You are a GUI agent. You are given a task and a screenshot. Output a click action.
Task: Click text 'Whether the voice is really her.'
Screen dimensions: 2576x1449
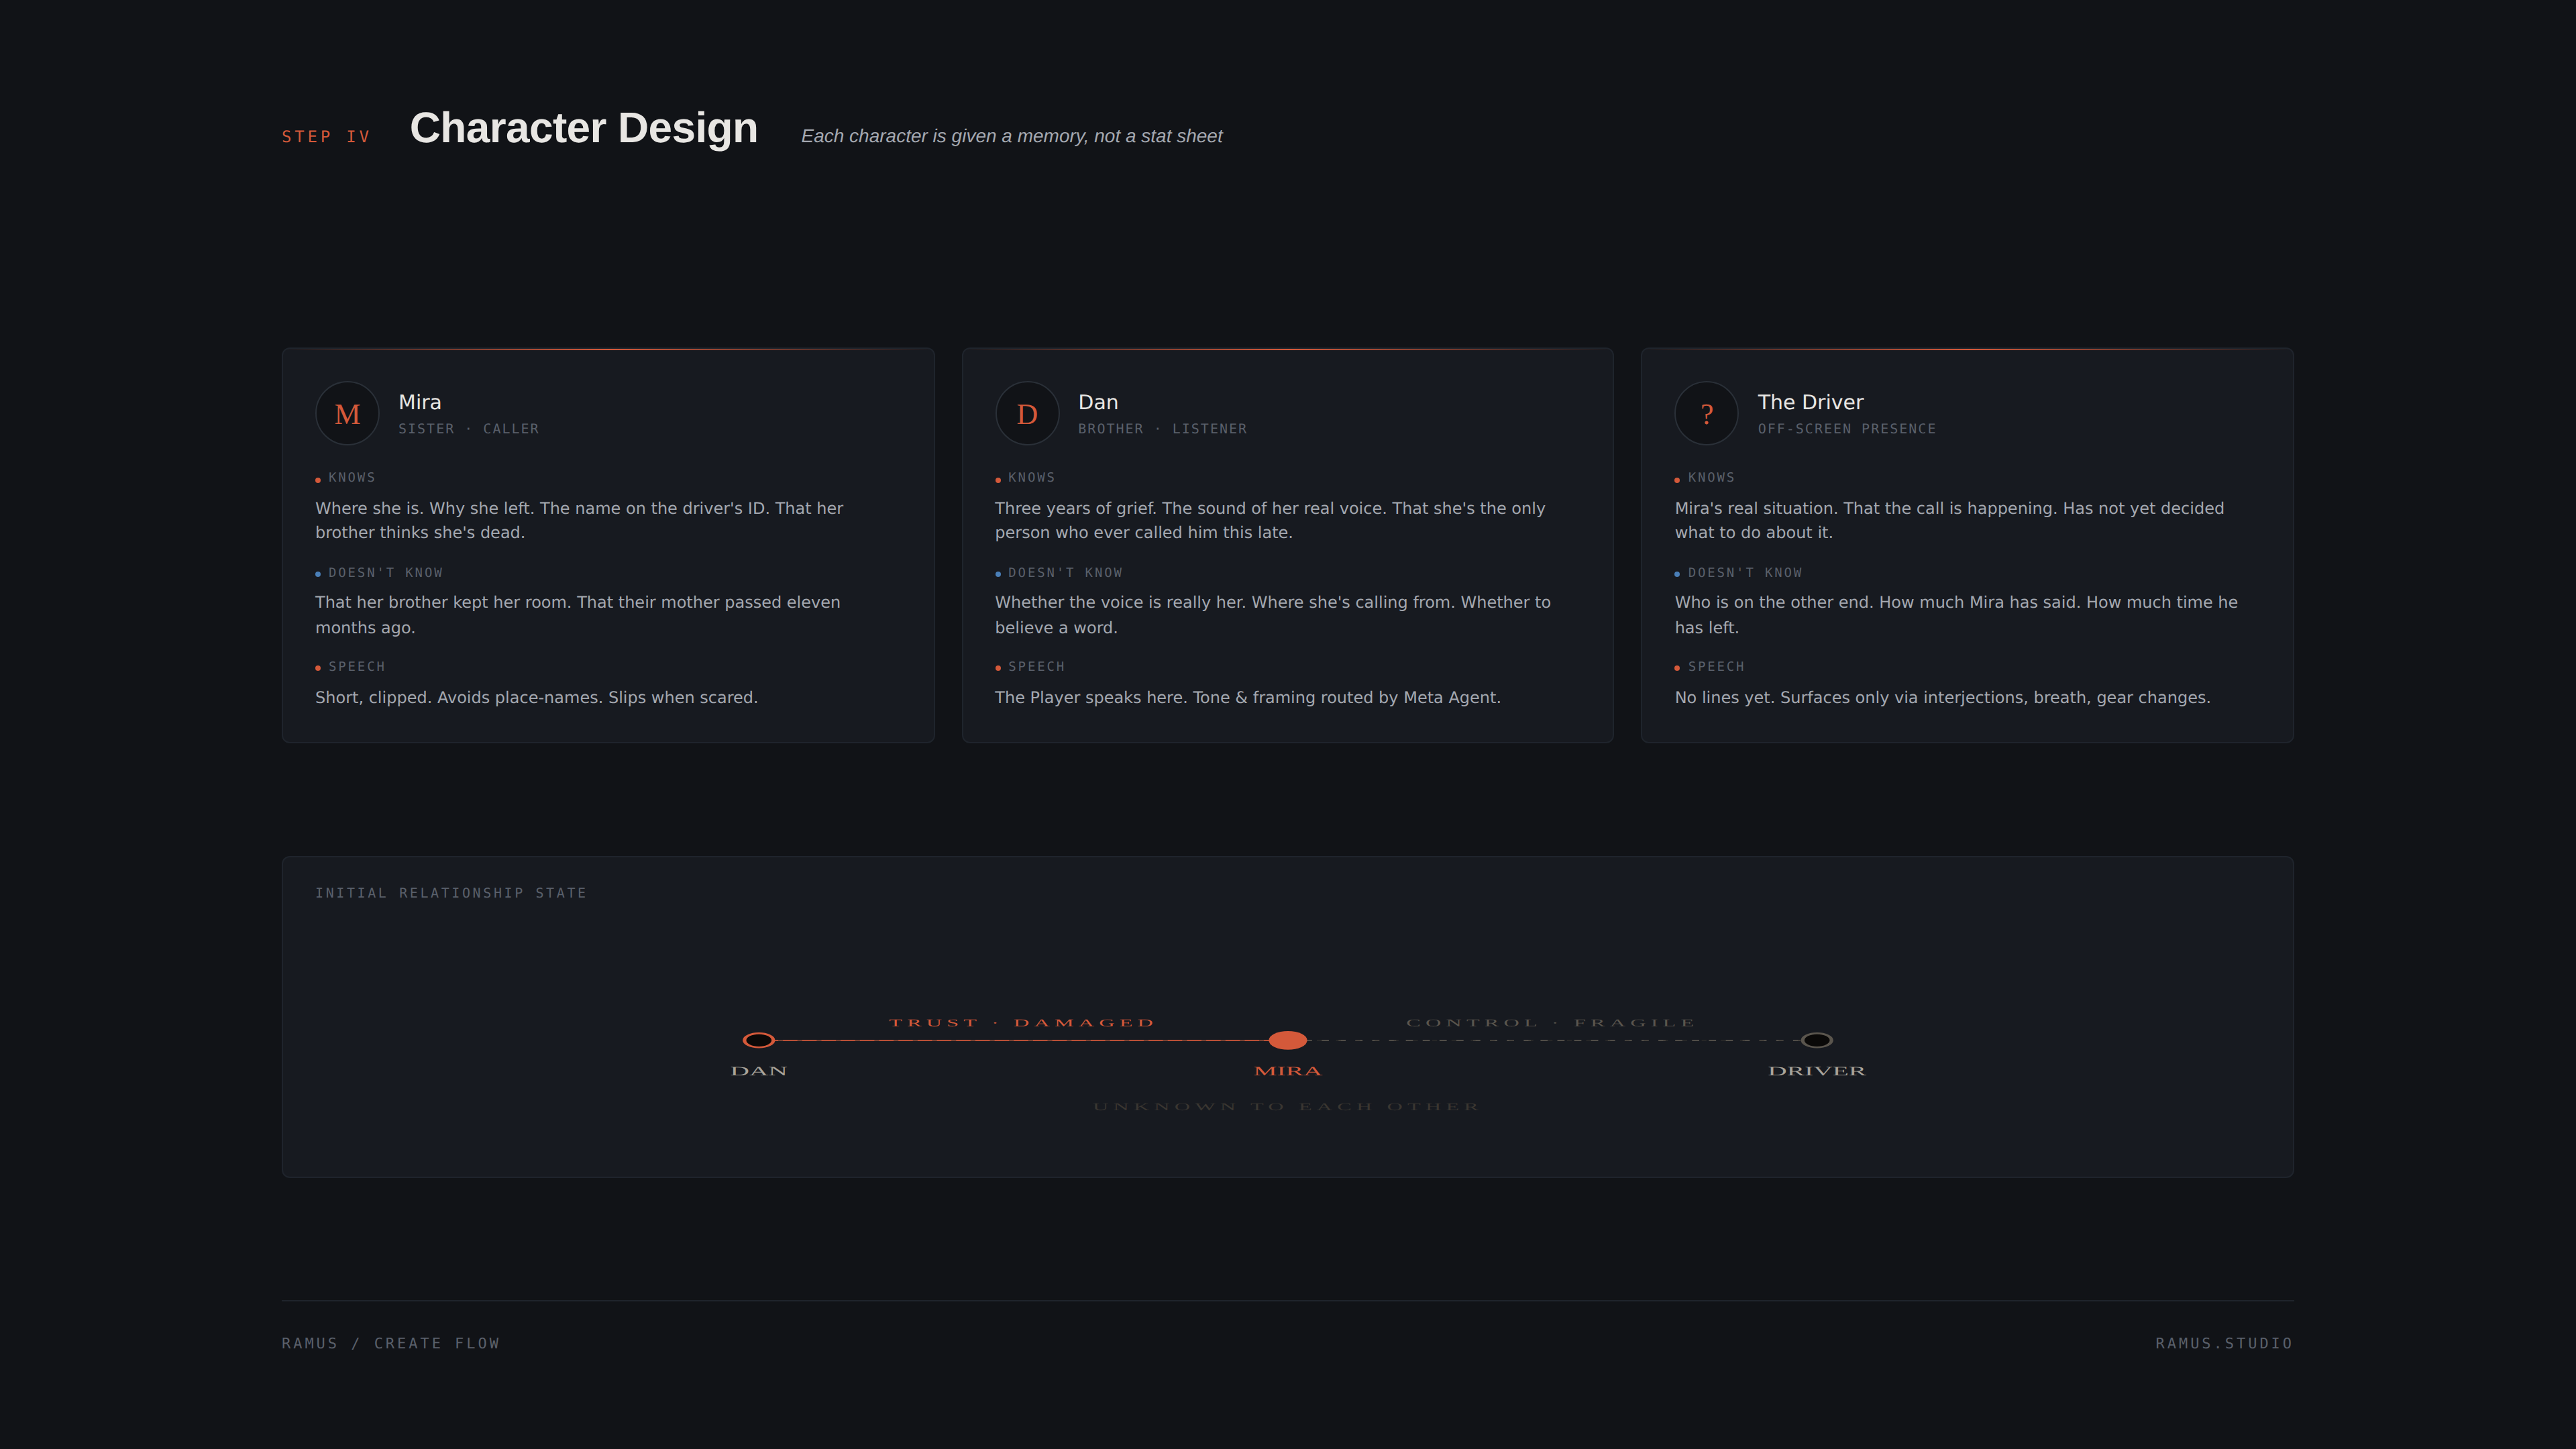[x=1121, y=602]
